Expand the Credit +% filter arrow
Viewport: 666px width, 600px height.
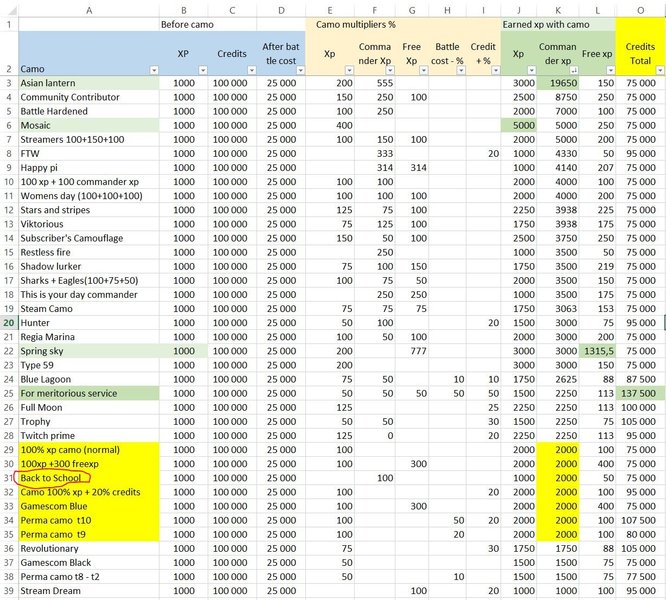click(496, 70)
